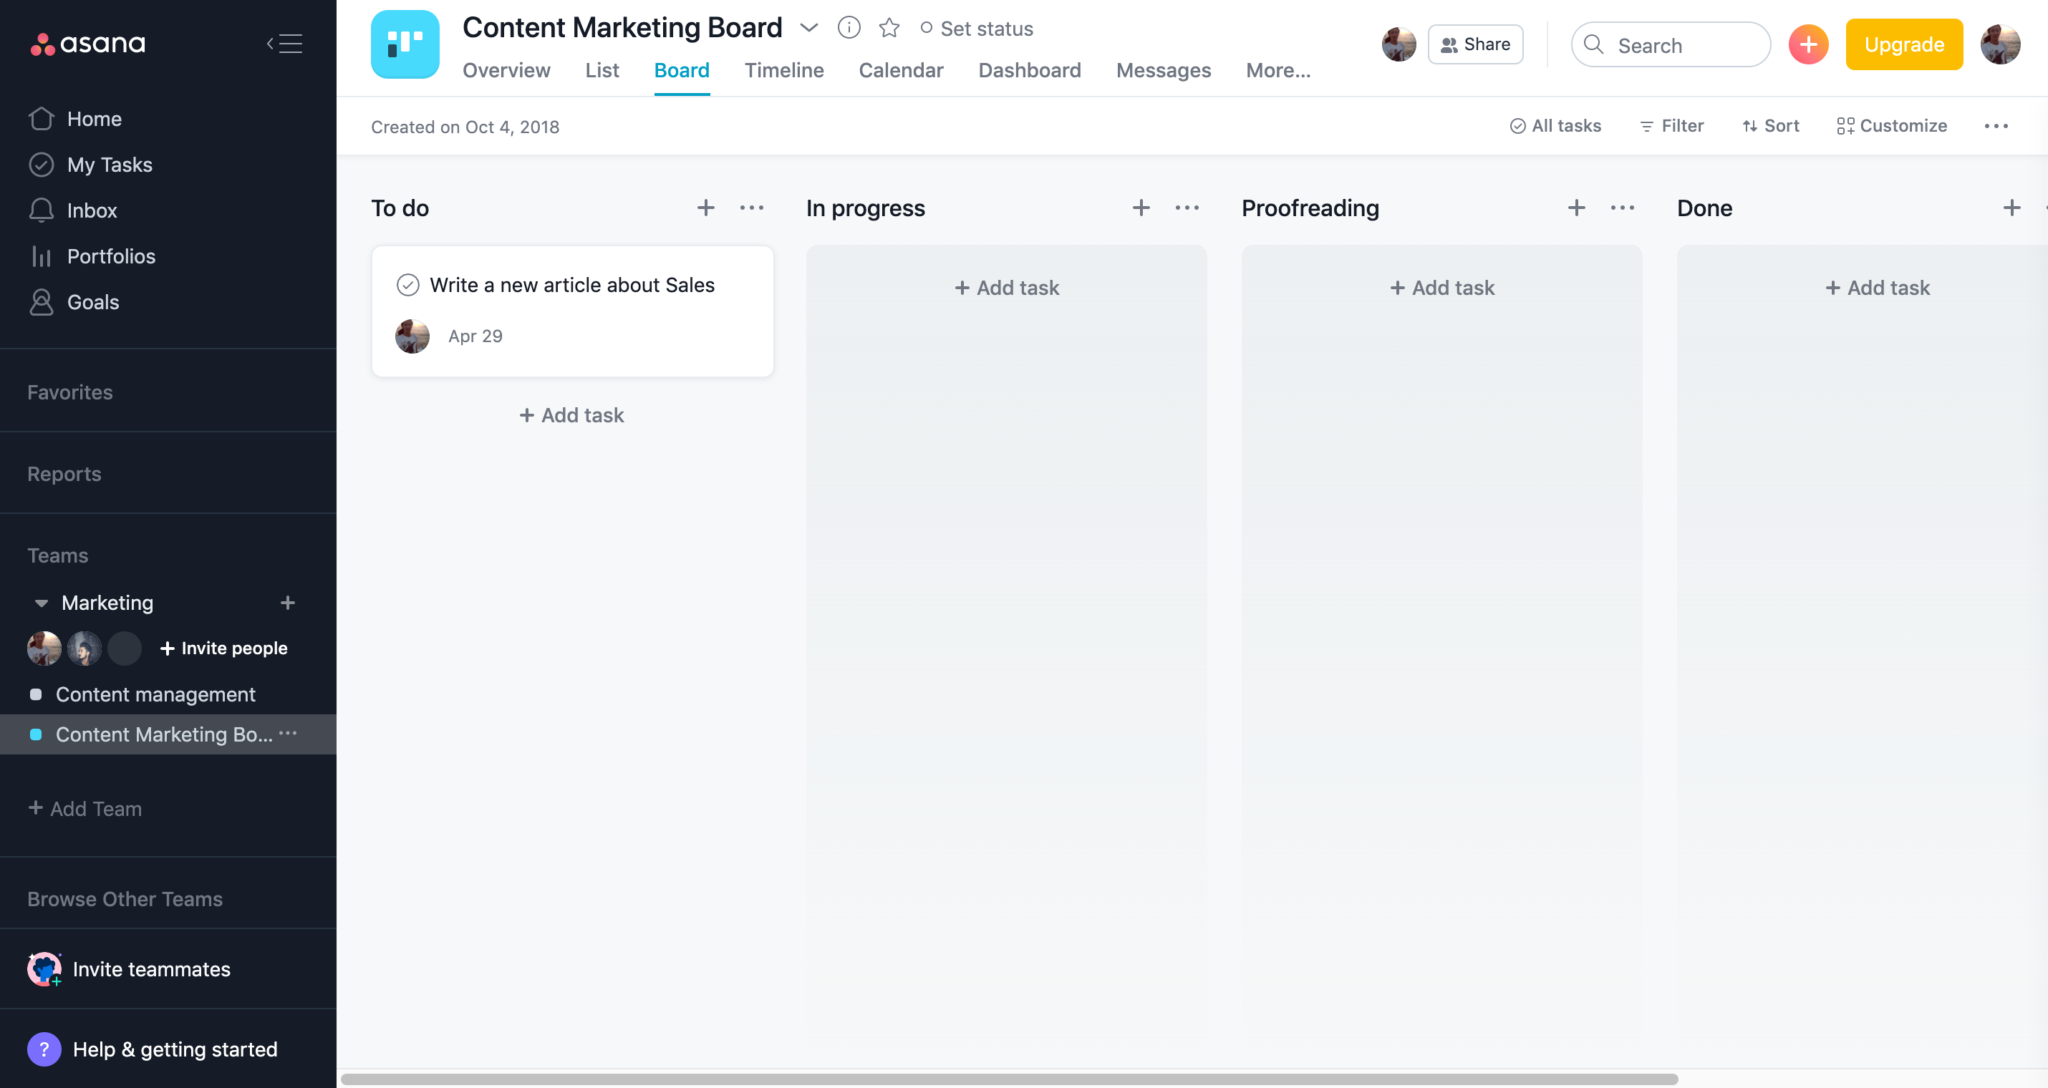Screen dimensions: 2048x1088
Task: Click the Upgrade button
Action: (x=1904, y=45)
